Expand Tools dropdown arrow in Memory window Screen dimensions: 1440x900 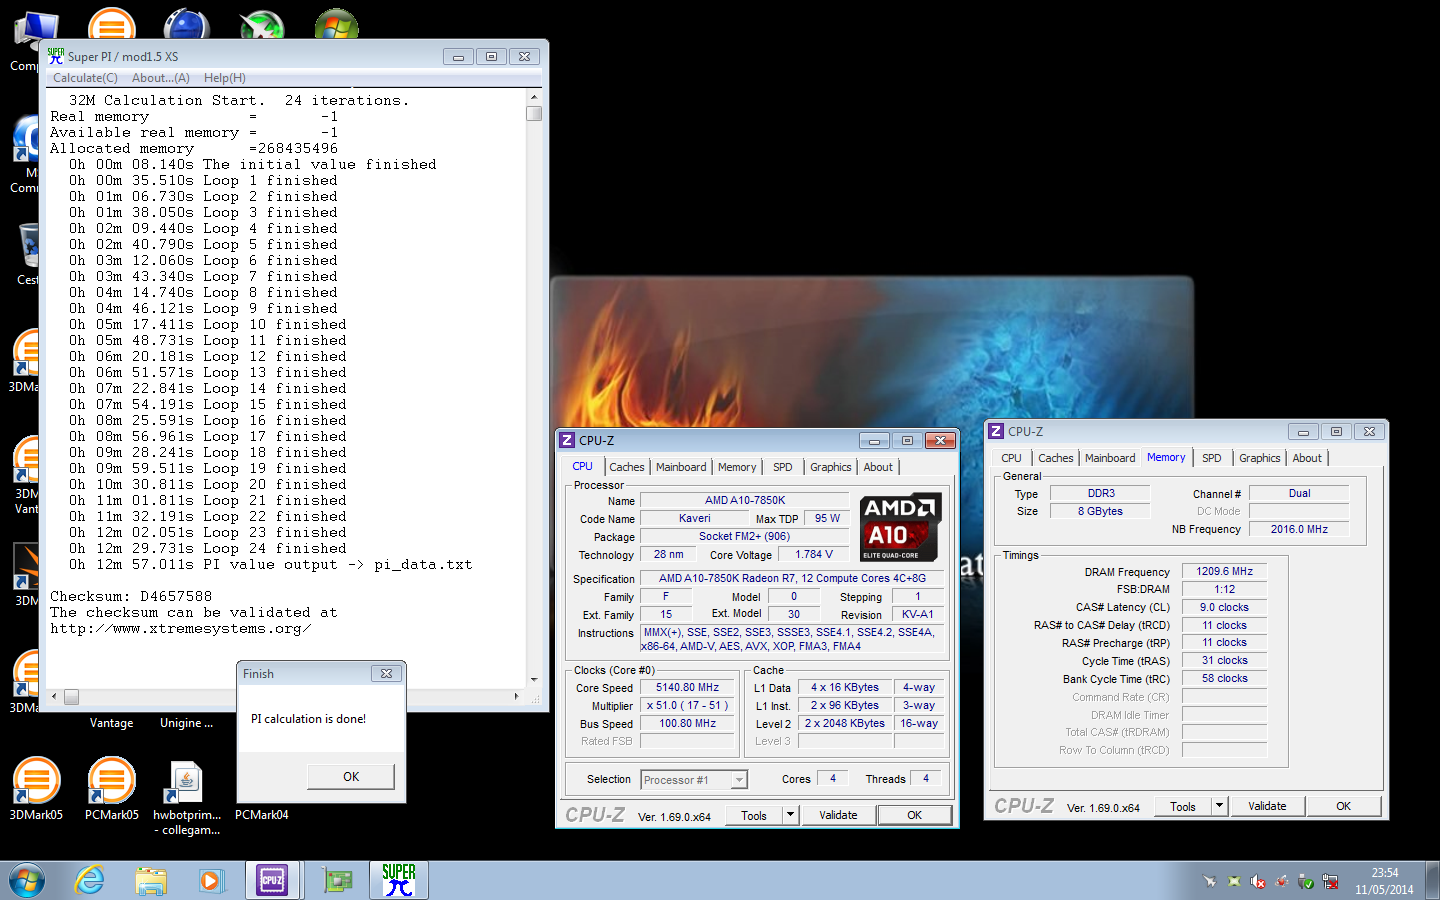click(x=1219, y=806)
